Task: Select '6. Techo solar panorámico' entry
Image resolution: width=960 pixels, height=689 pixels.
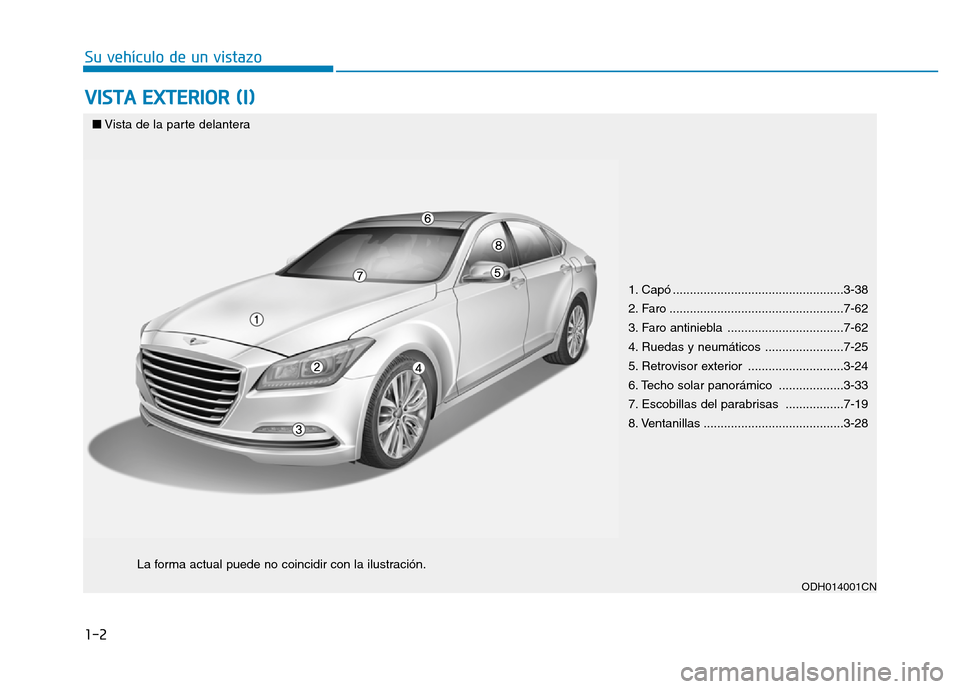Action: [x=748, y=385]
